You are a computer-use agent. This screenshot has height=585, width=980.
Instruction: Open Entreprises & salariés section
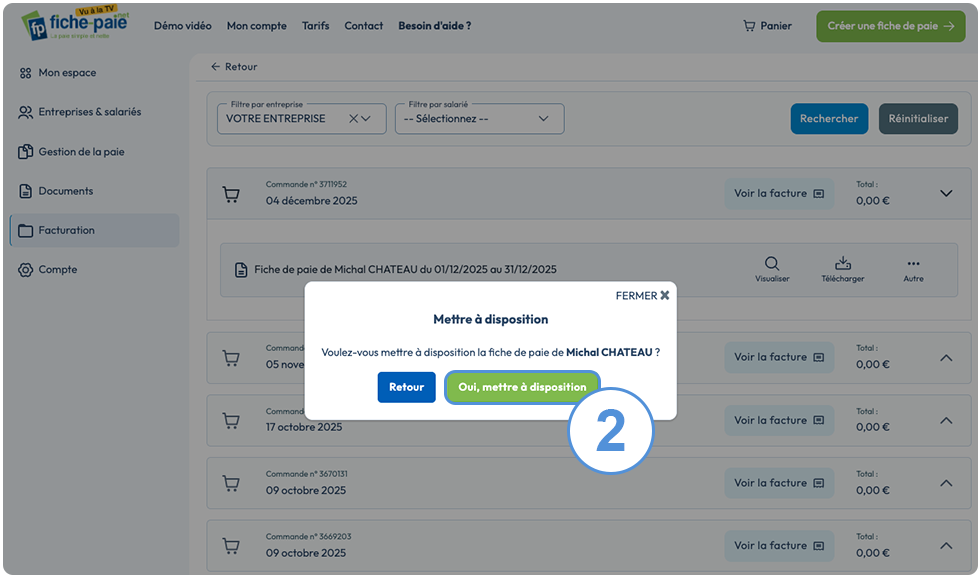tap(80, 112)
